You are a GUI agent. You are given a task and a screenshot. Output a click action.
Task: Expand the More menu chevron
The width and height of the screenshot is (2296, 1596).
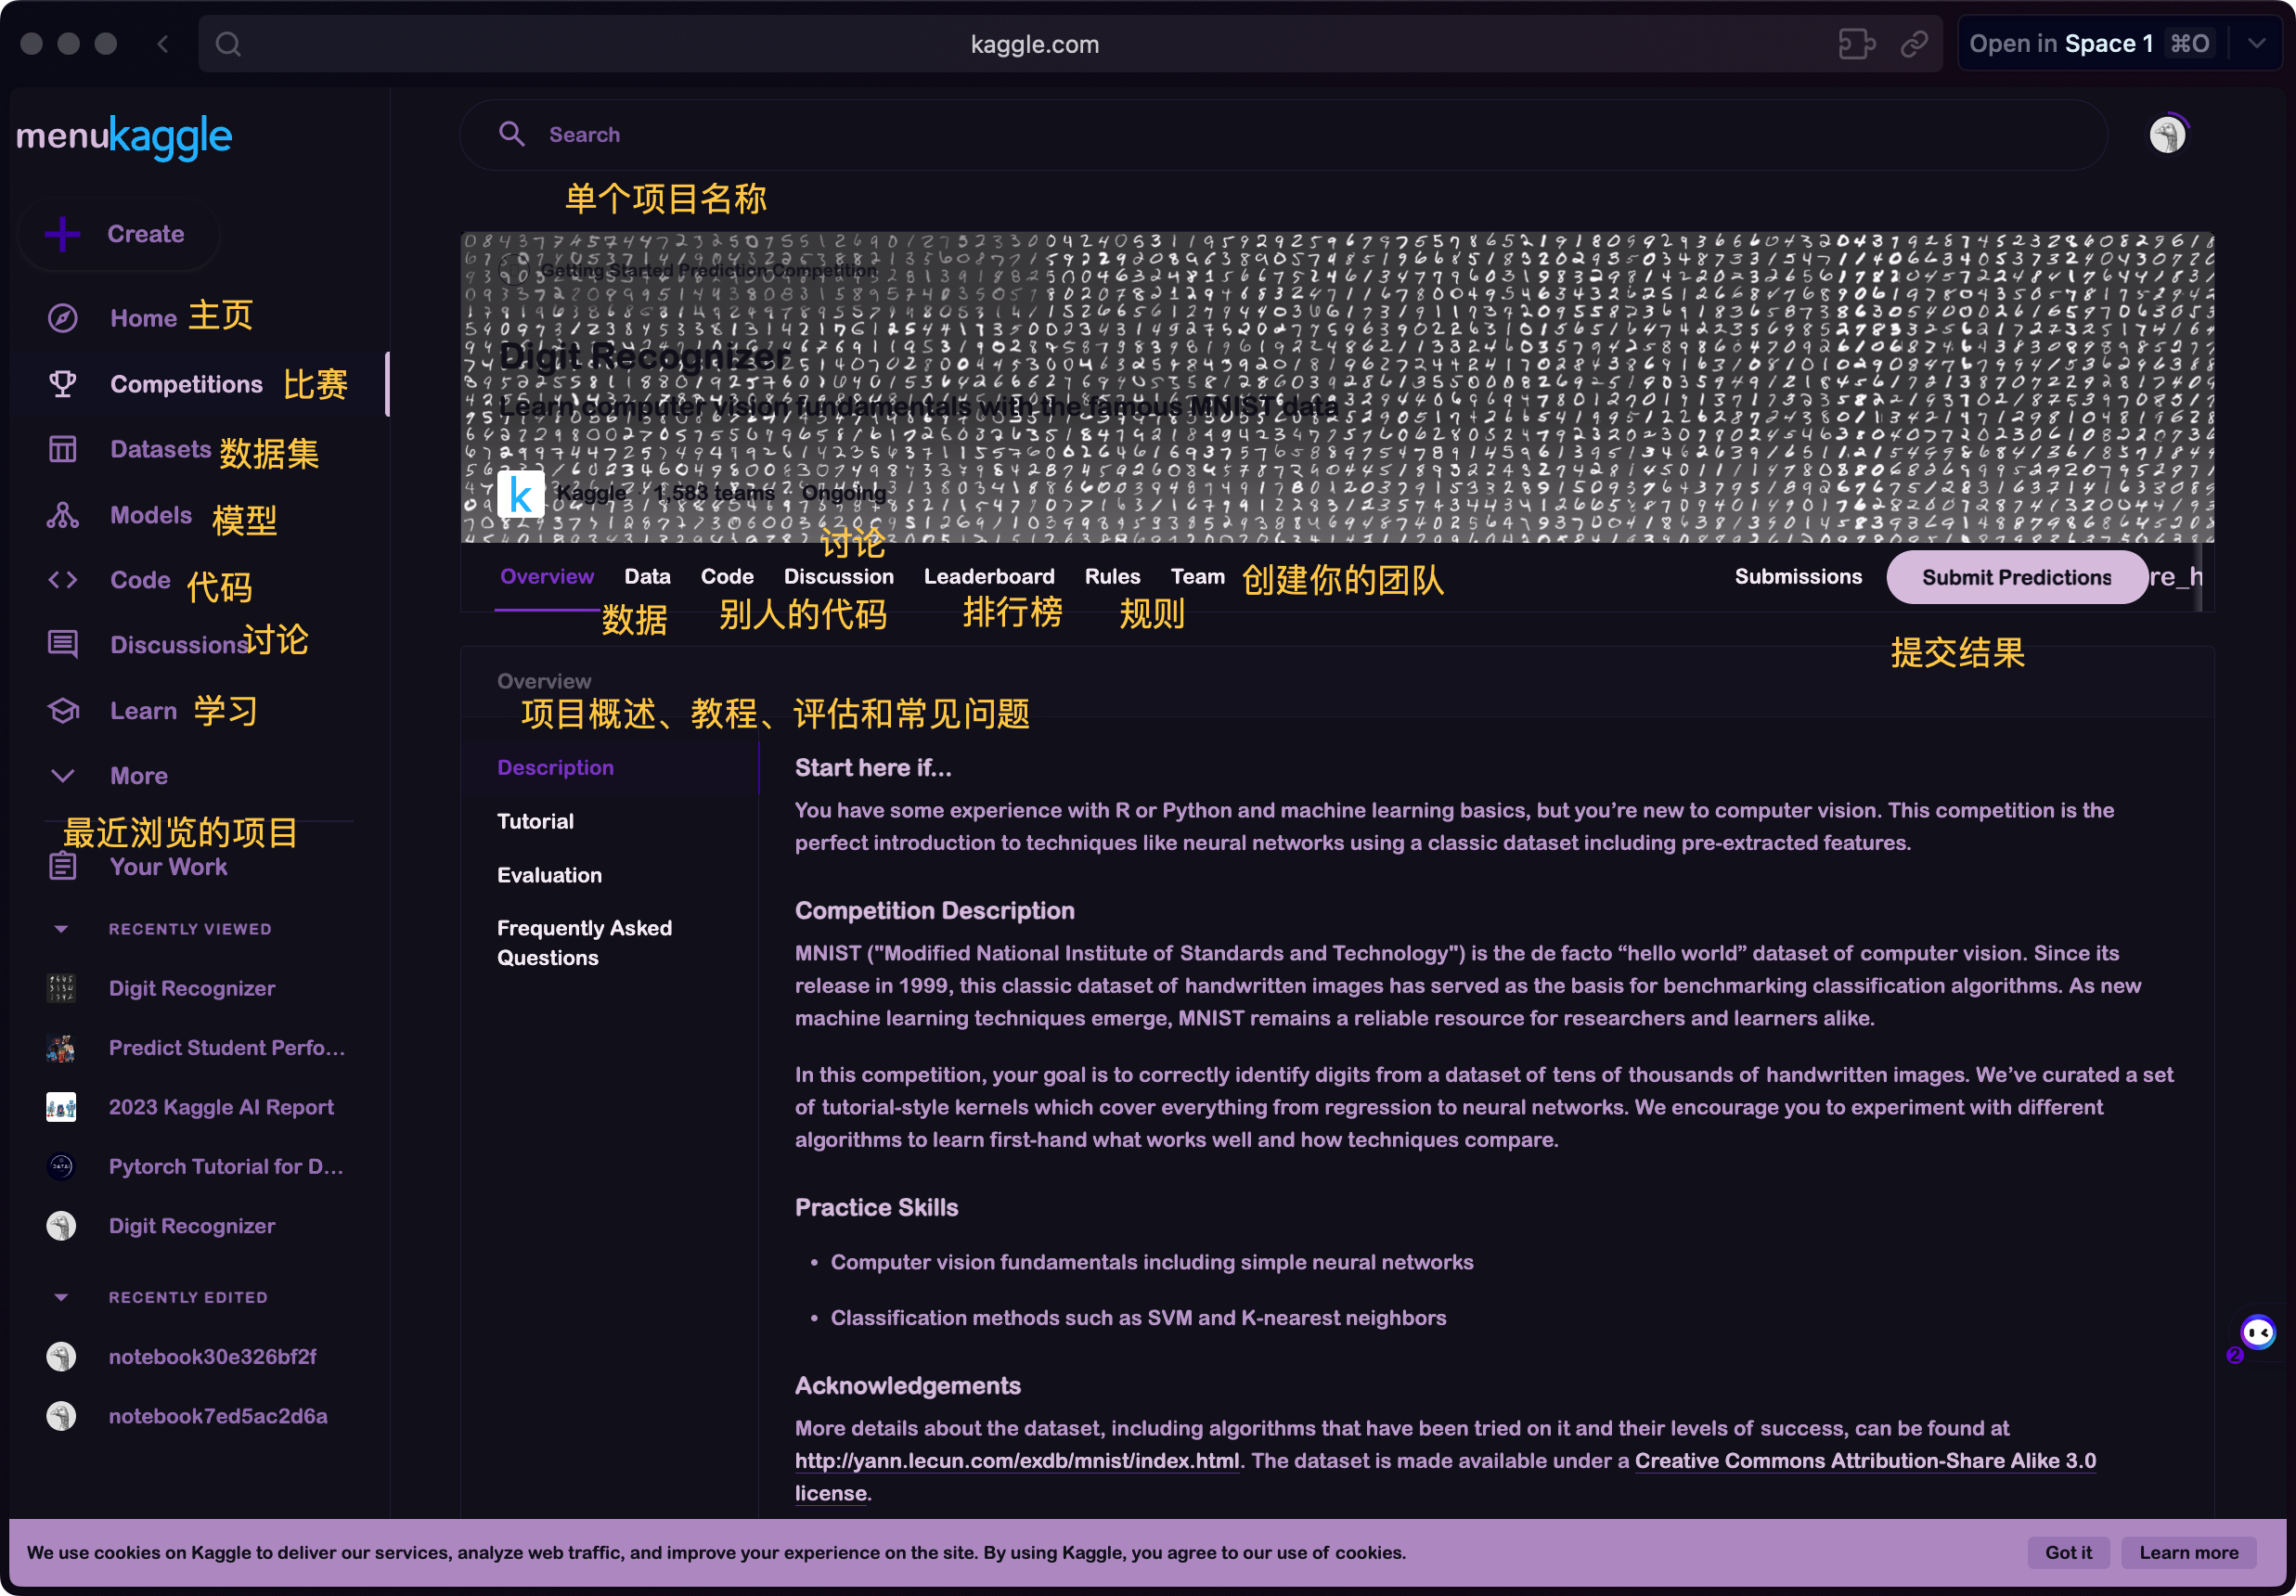click(63, 776)
